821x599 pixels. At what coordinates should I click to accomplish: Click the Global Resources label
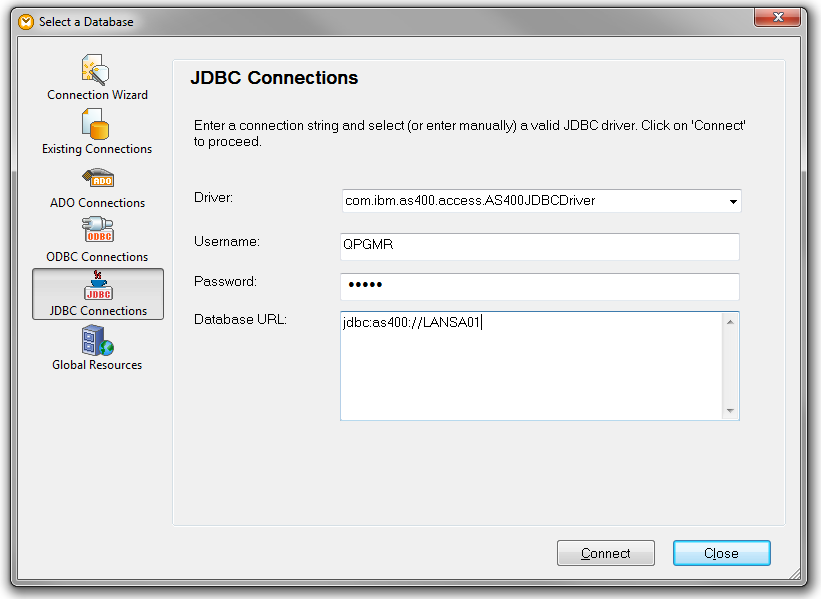click(97, 365)
